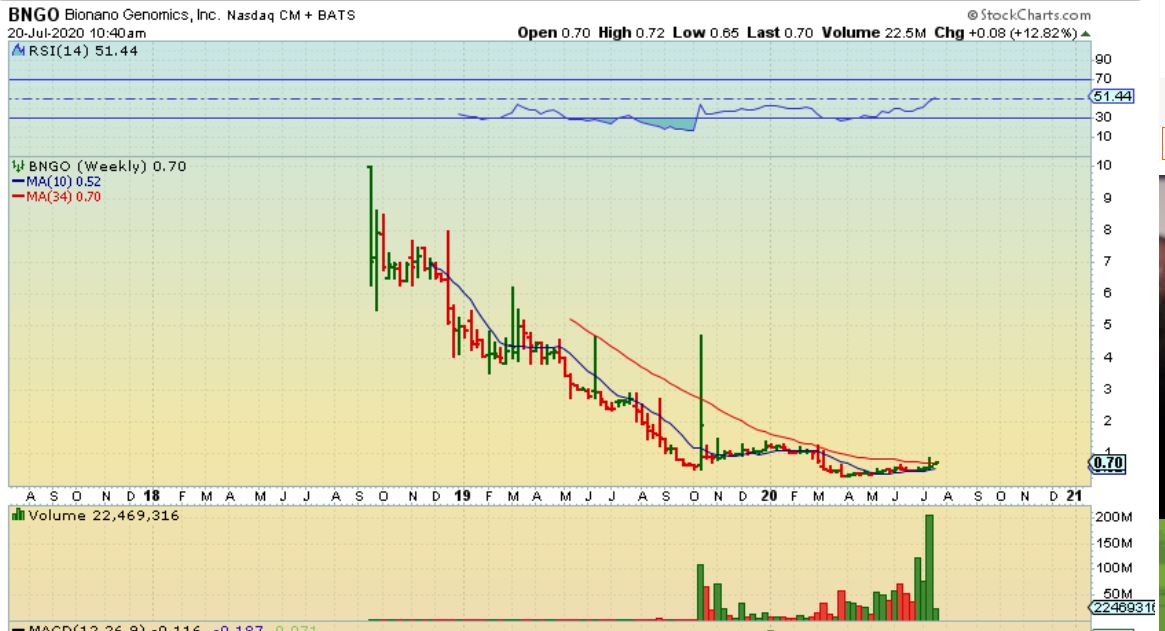Viewport: 1165px width, 631px height.
Task: Click the Volume bar chart icon
Action: tap(17, 515)
